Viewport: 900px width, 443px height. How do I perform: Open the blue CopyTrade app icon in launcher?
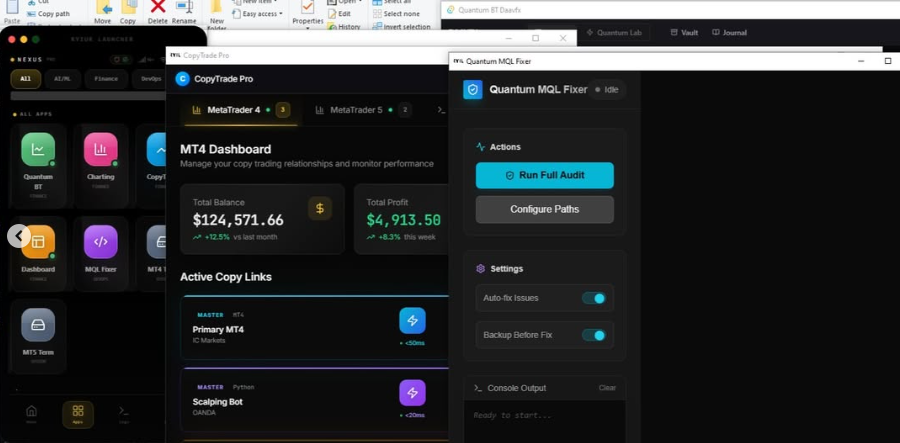[156, 150]
